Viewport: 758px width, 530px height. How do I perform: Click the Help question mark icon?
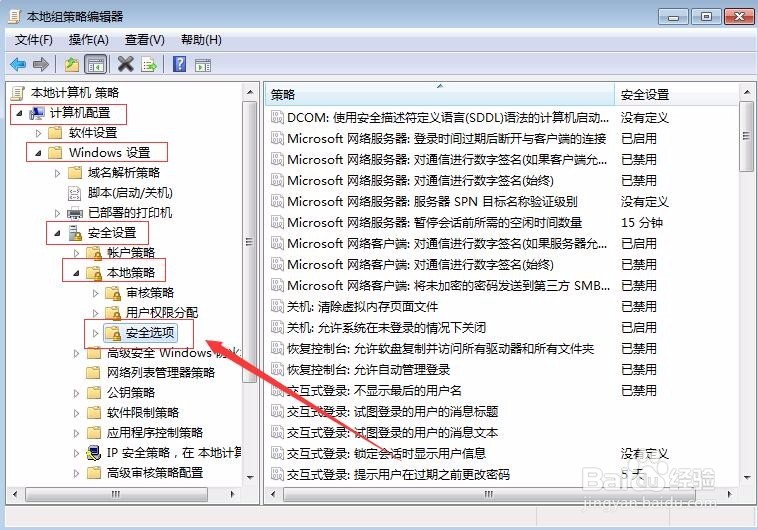[179, 64]
